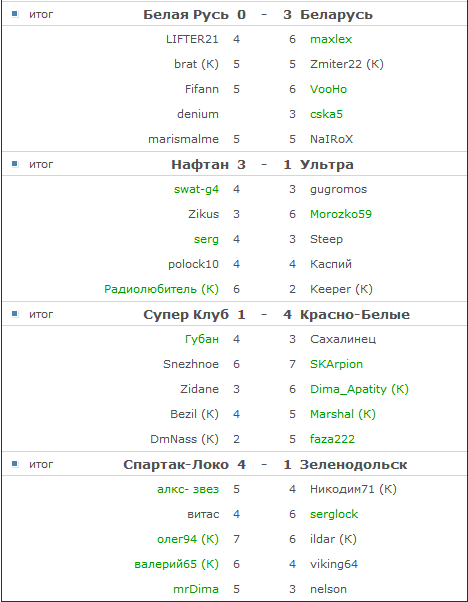
Task: Open Morozko59 player profile
Action: tap(341, 214)
